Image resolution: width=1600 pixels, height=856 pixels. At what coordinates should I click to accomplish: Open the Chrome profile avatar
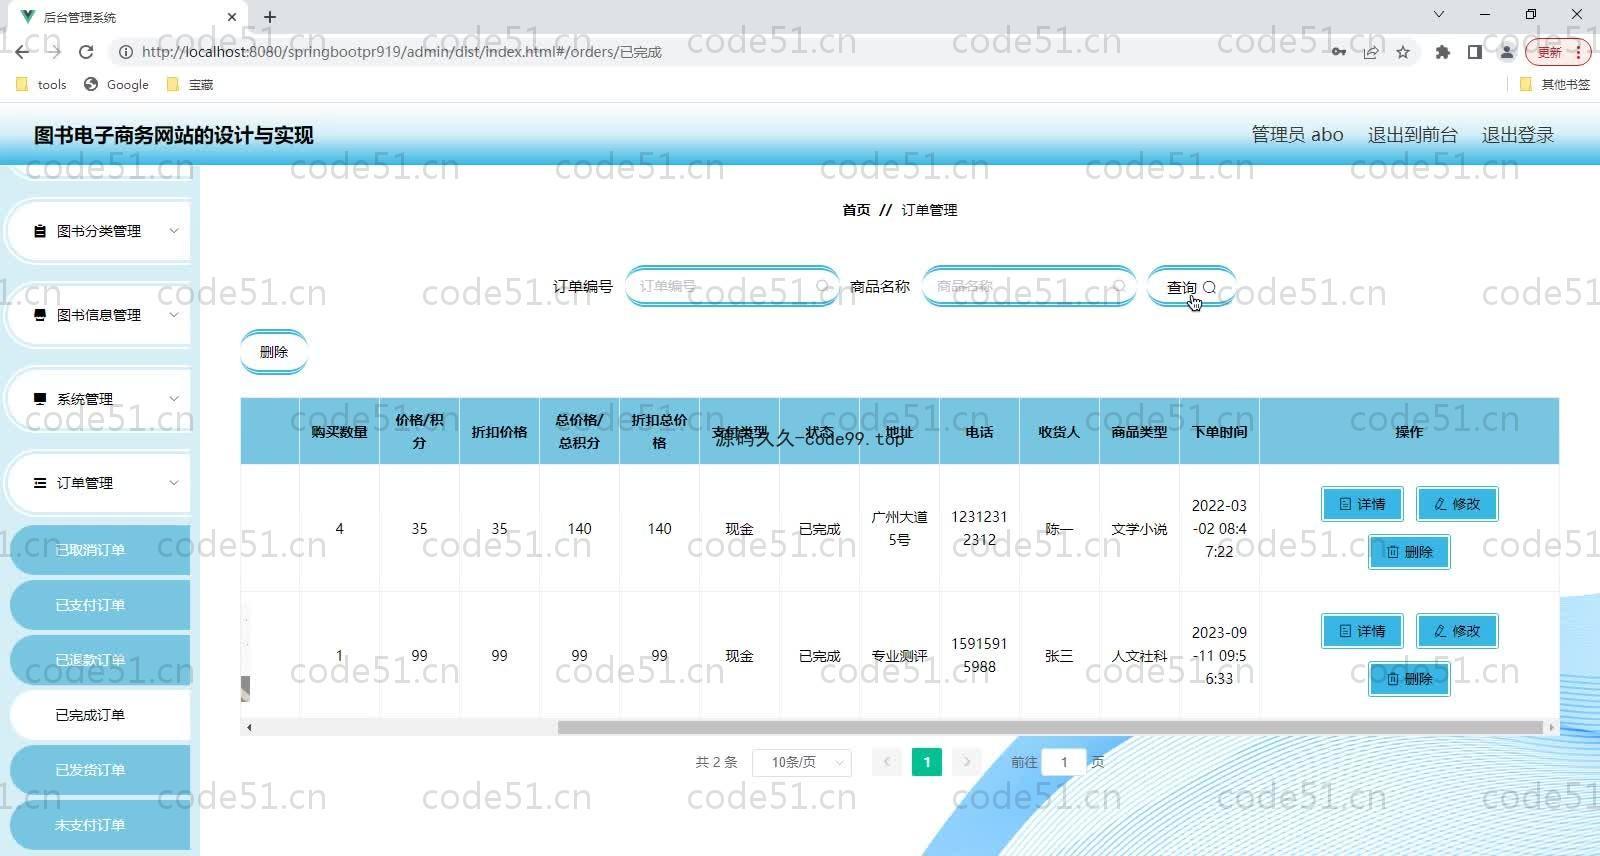[x=1506, y=52]
